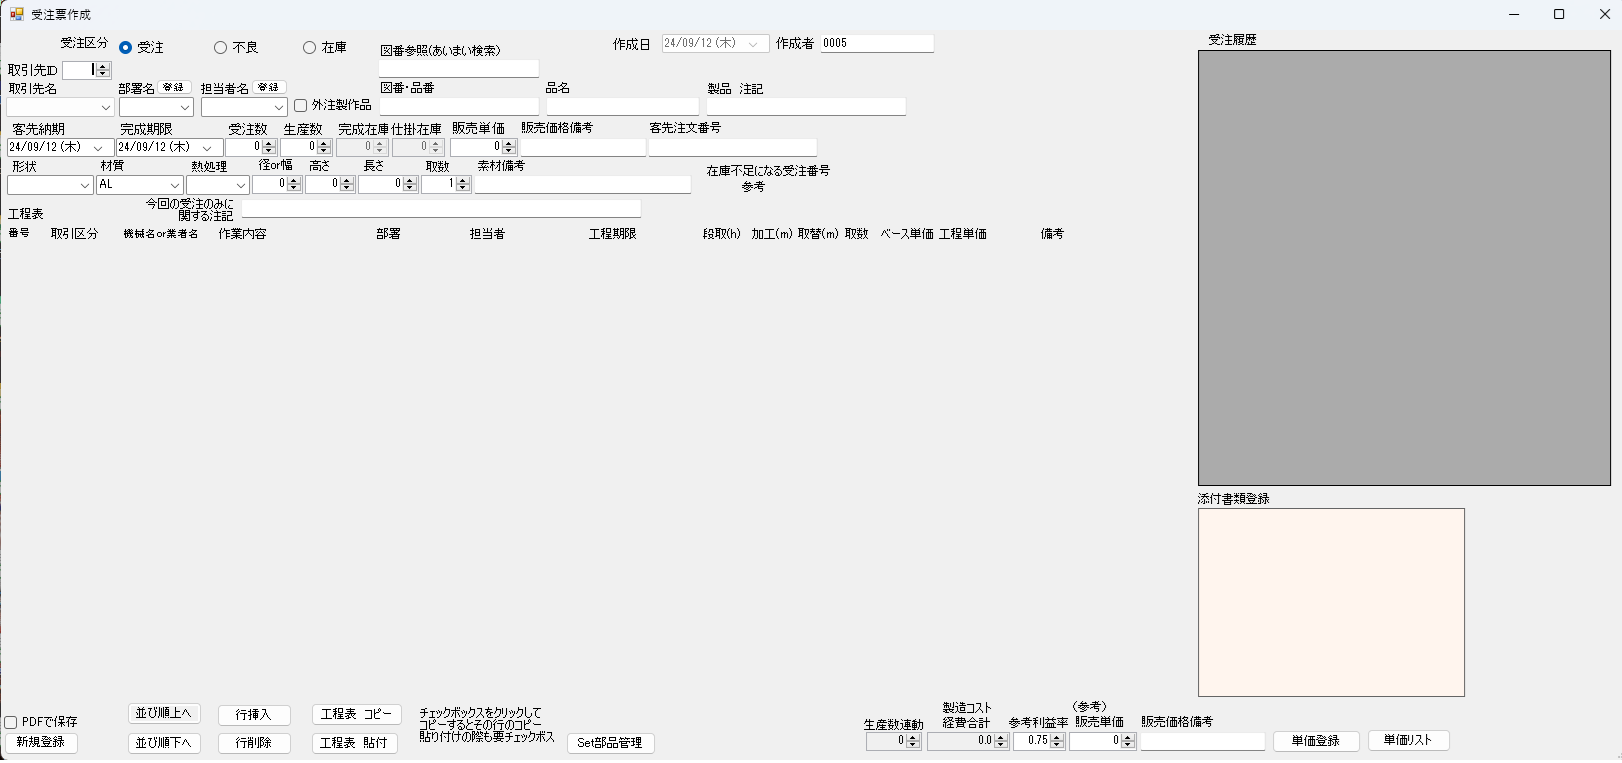Open the 取引先名 dropdown
Viewport: 1622px width, 763px height.
click(106, 107)
